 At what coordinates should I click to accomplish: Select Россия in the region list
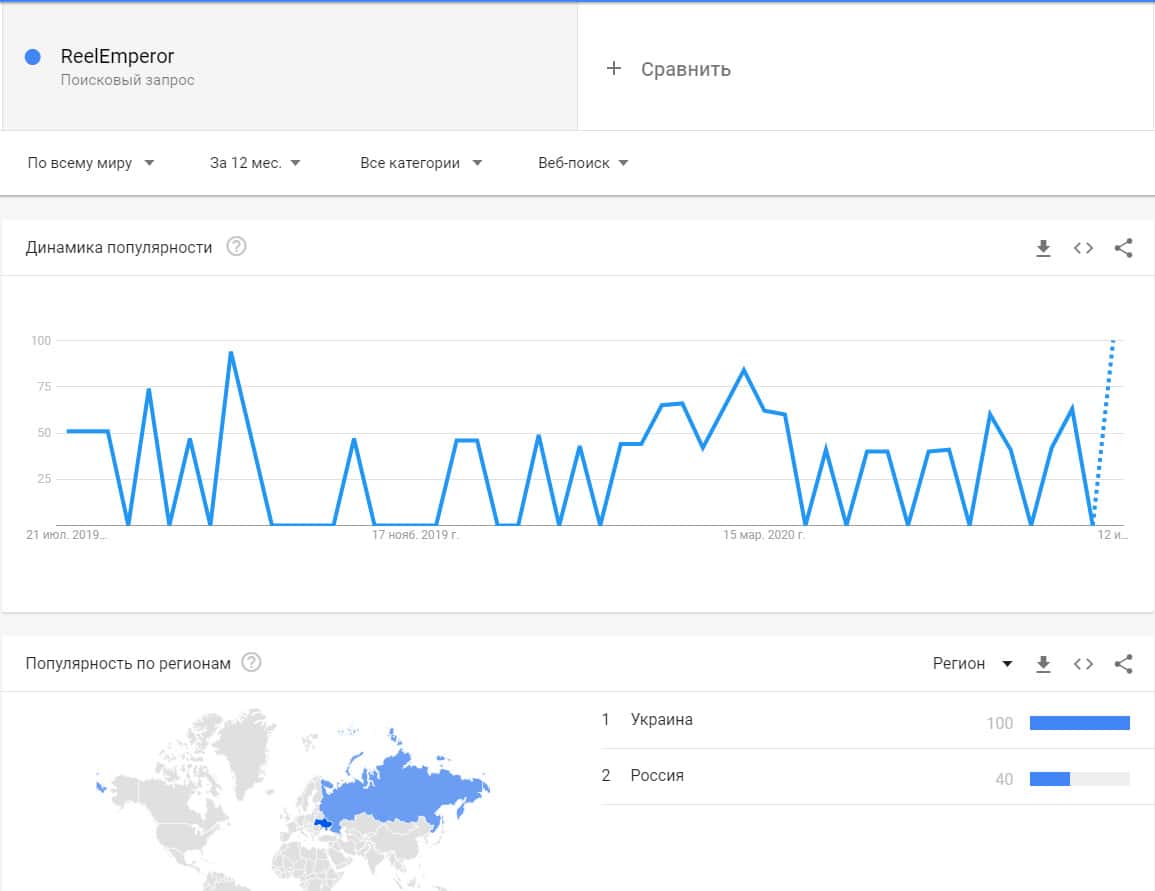657,776
